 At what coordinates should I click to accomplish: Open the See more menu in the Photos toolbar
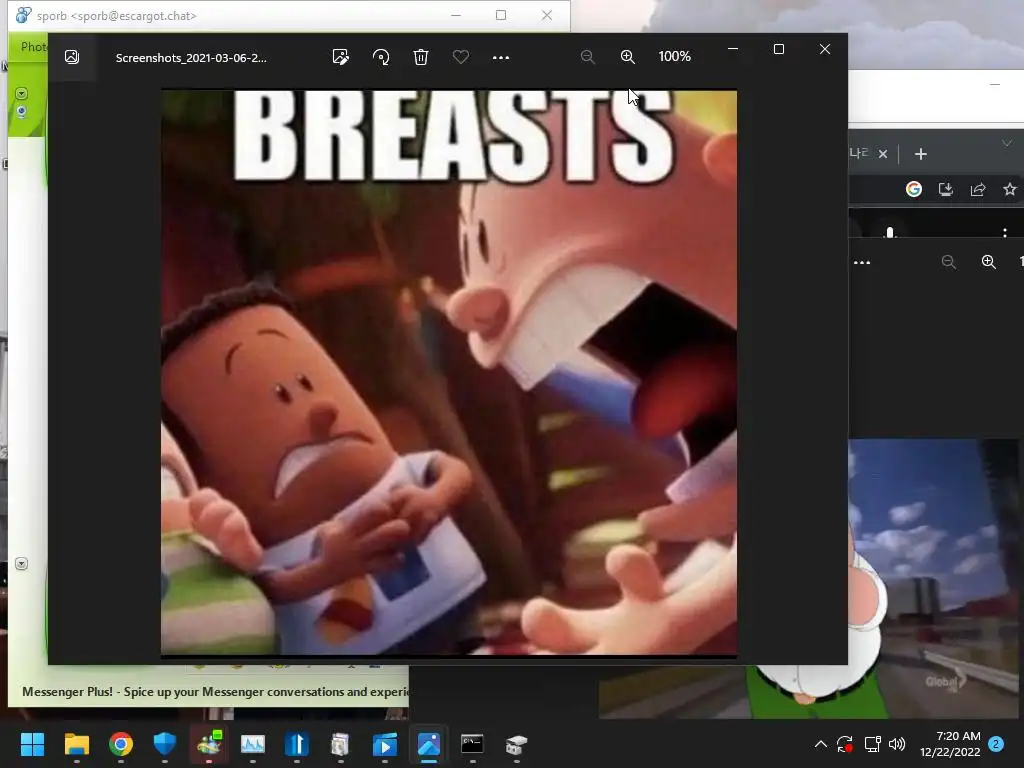[x=500, y=57]
